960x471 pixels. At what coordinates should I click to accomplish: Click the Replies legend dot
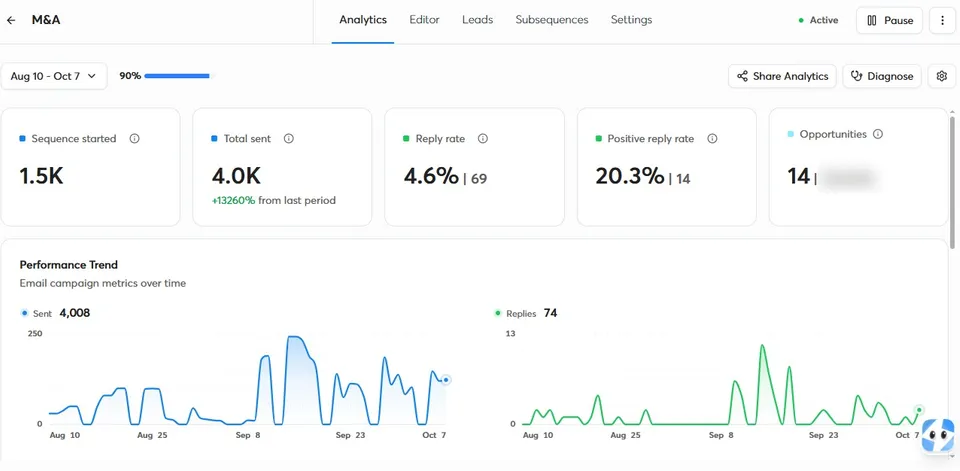pyautogui.click(x=498, y=313)
